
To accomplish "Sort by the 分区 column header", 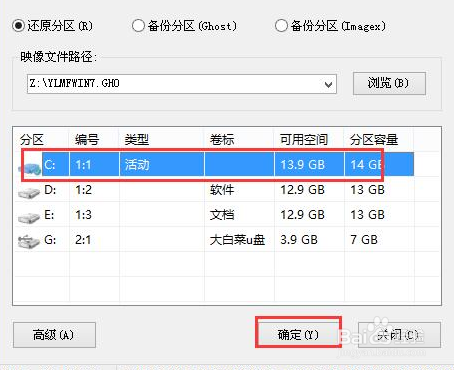I will 32,139.
